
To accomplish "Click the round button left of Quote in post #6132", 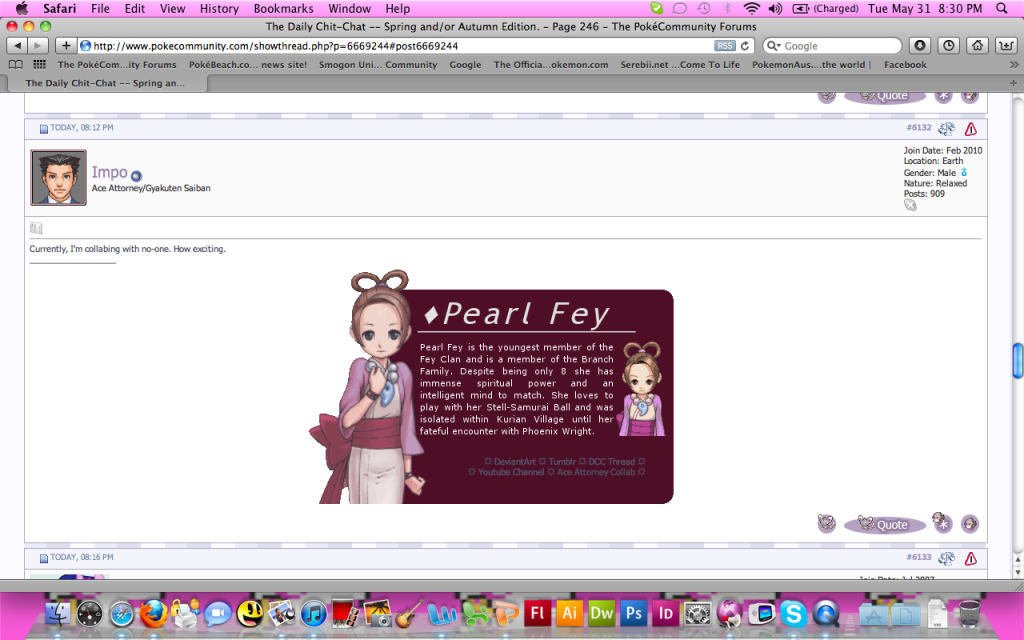I will tap(827, 523).
